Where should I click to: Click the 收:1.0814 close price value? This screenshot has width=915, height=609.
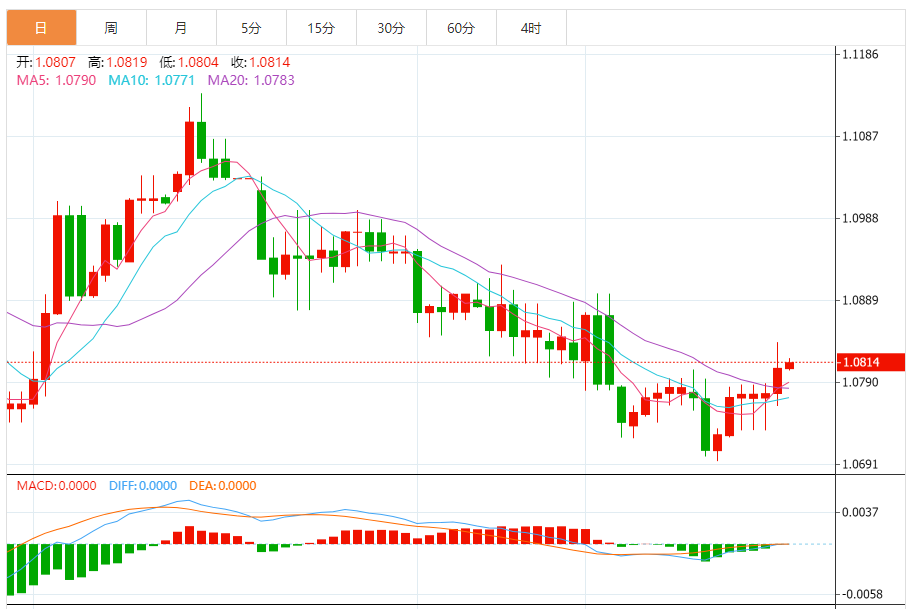tap(261, 62)
